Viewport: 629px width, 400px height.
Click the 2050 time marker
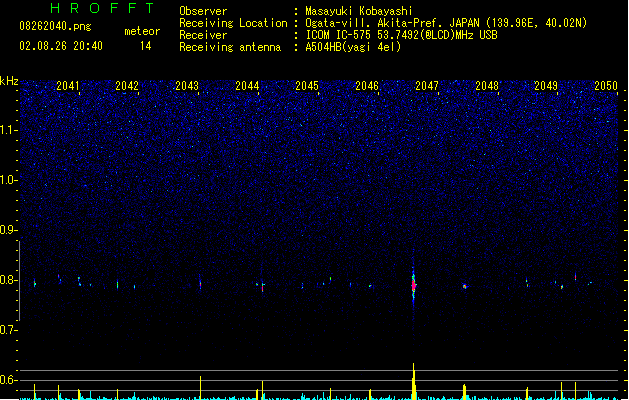click(x=606, y=86)
